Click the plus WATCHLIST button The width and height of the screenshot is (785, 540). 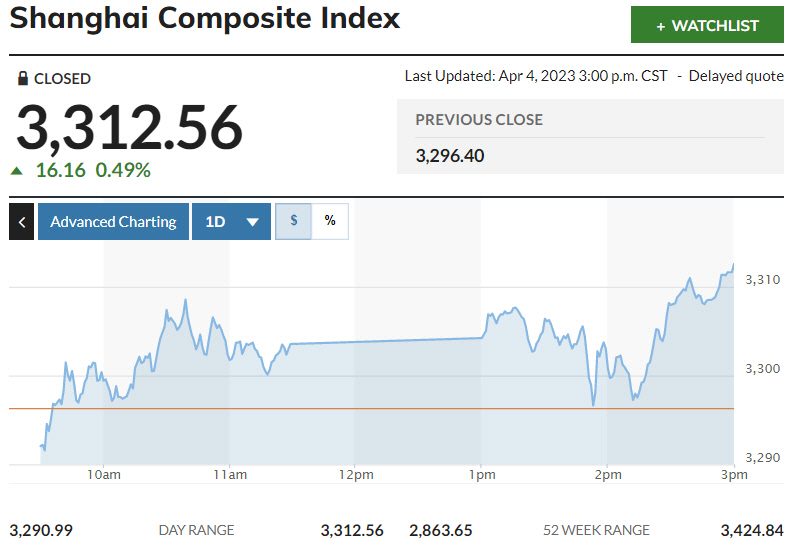point(706,26)
